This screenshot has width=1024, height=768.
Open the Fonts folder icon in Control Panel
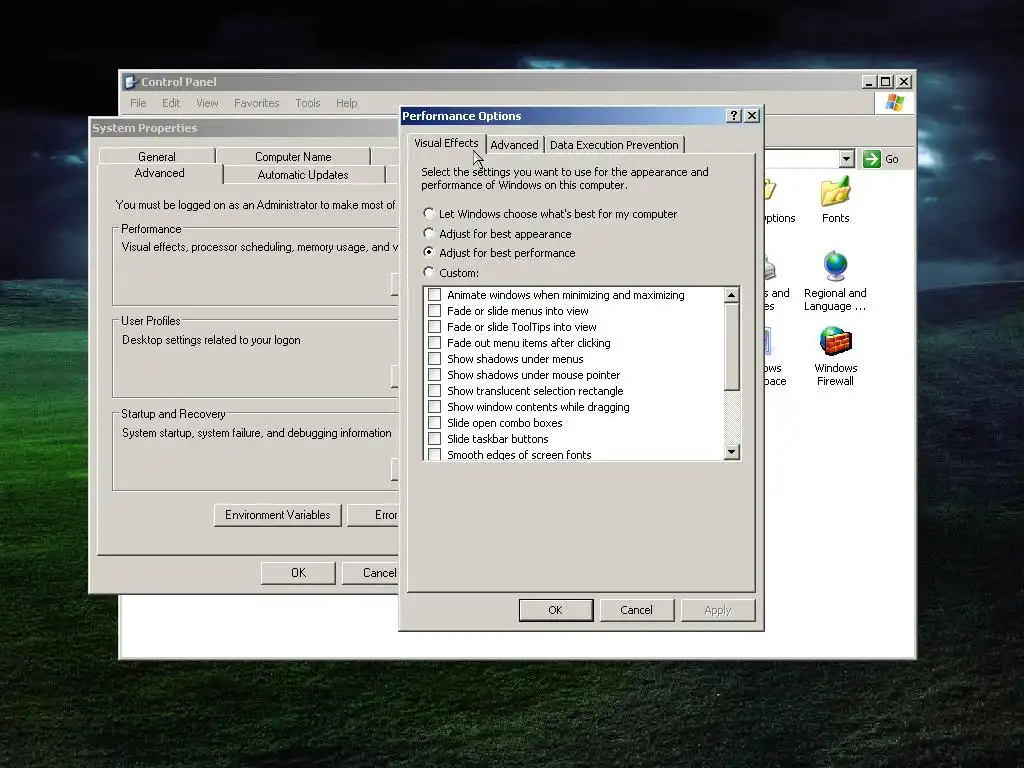835,192
